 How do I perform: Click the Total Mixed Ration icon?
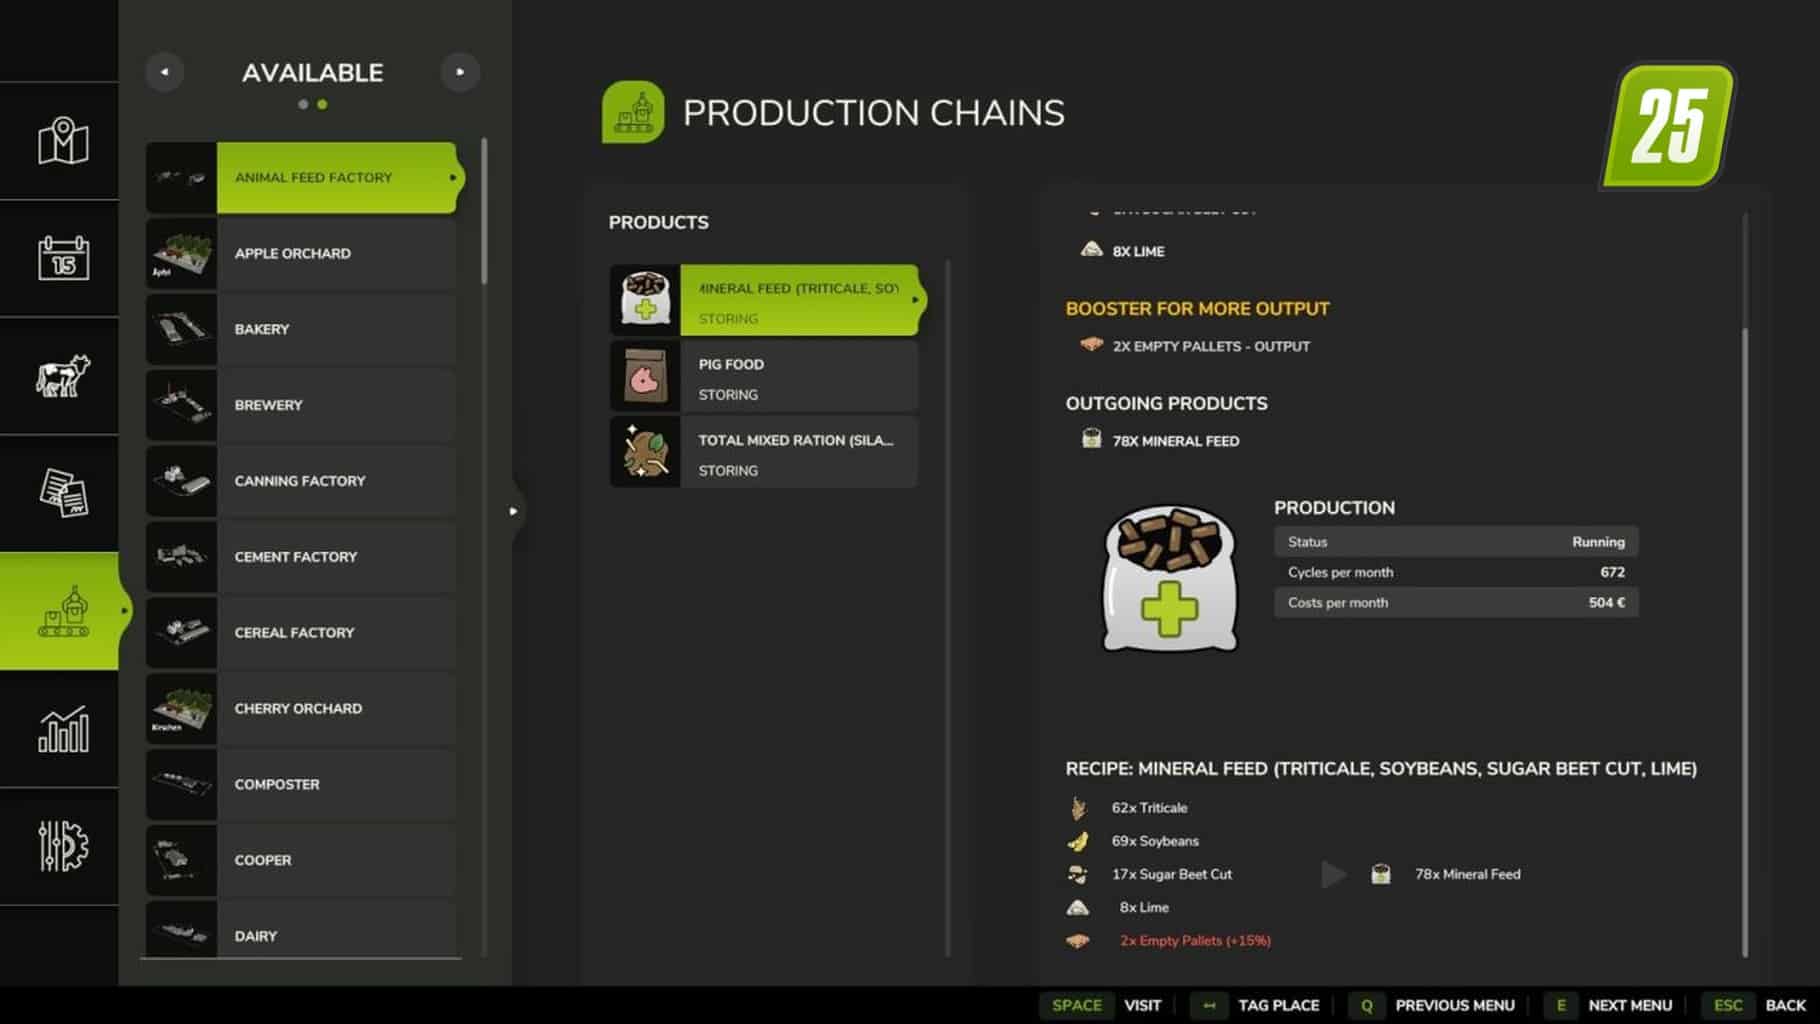645,452
